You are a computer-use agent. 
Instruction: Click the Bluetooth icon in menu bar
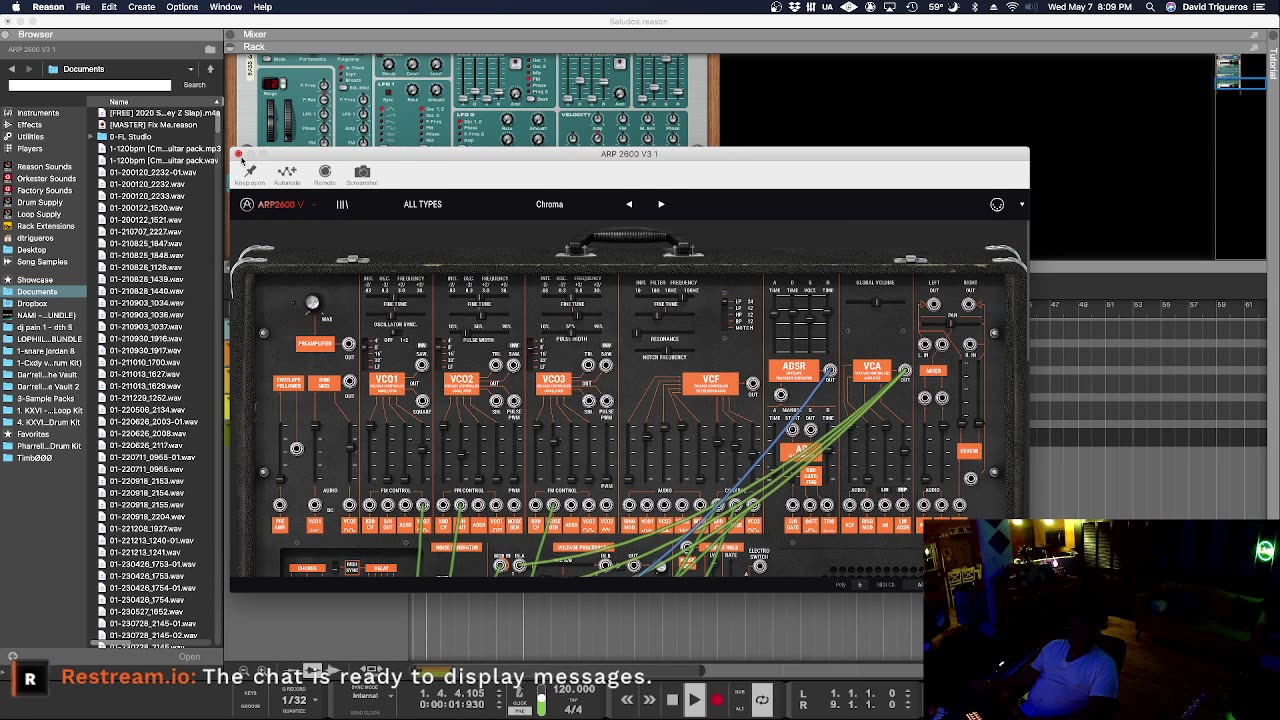tap(976, 7)
